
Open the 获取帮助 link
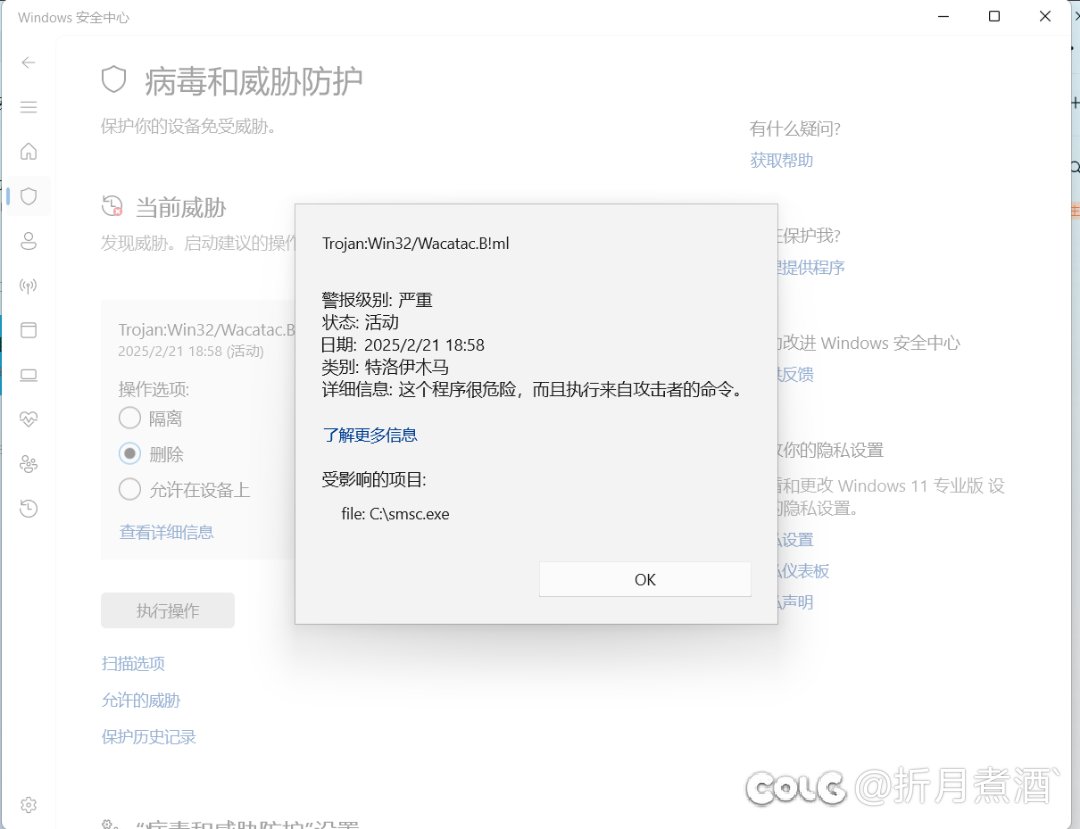(781, 161)
